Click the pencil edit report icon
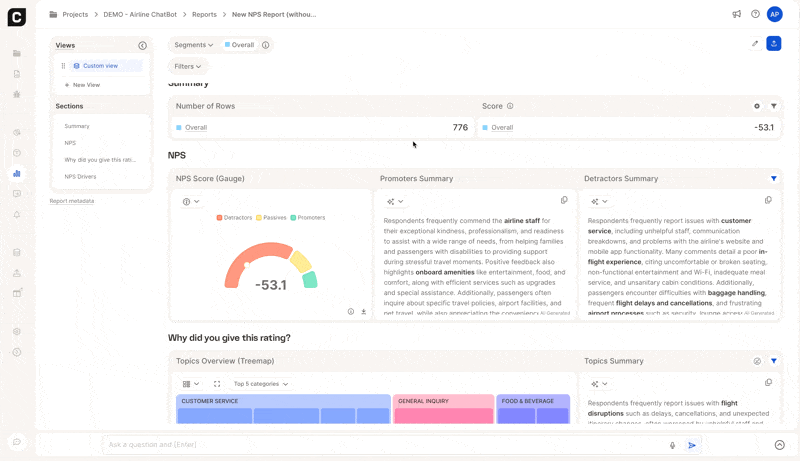 (755, 44)
